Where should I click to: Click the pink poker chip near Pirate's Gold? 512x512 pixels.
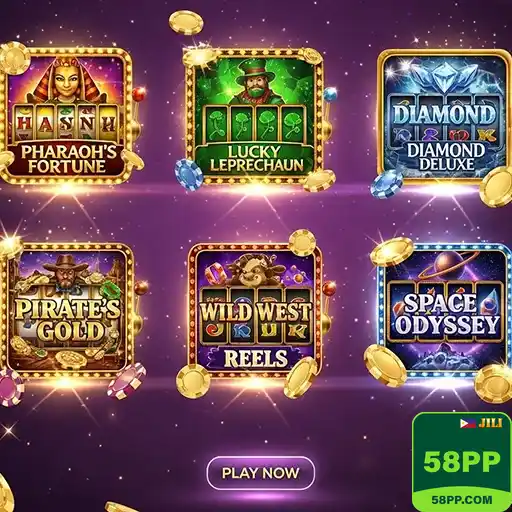click(x=127, y=381)
